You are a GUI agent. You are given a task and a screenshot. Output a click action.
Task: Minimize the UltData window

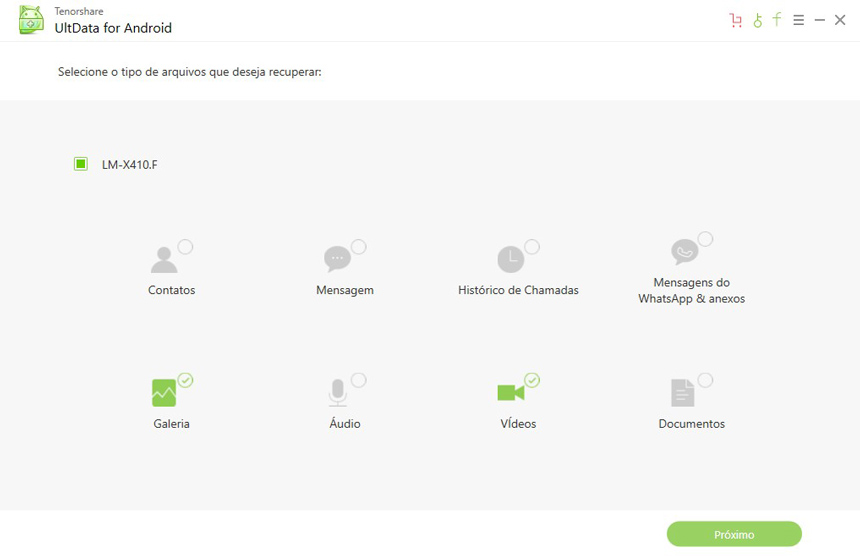point(819,20)
